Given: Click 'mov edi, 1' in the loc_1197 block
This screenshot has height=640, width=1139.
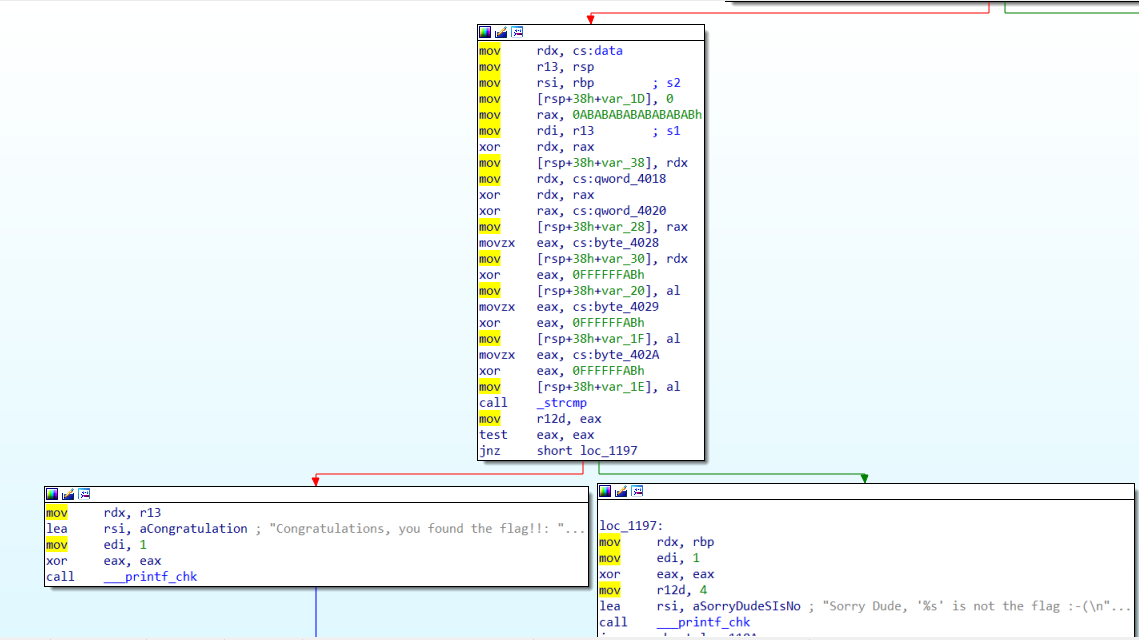Looking at the screenshot, I should click(x=649, y=558).
